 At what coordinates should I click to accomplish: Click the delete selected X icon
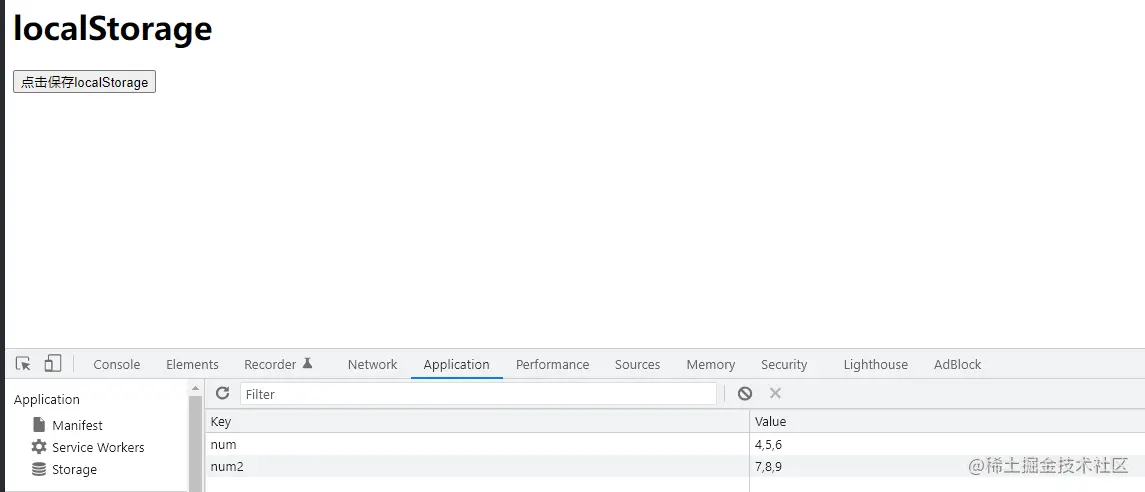776,393
